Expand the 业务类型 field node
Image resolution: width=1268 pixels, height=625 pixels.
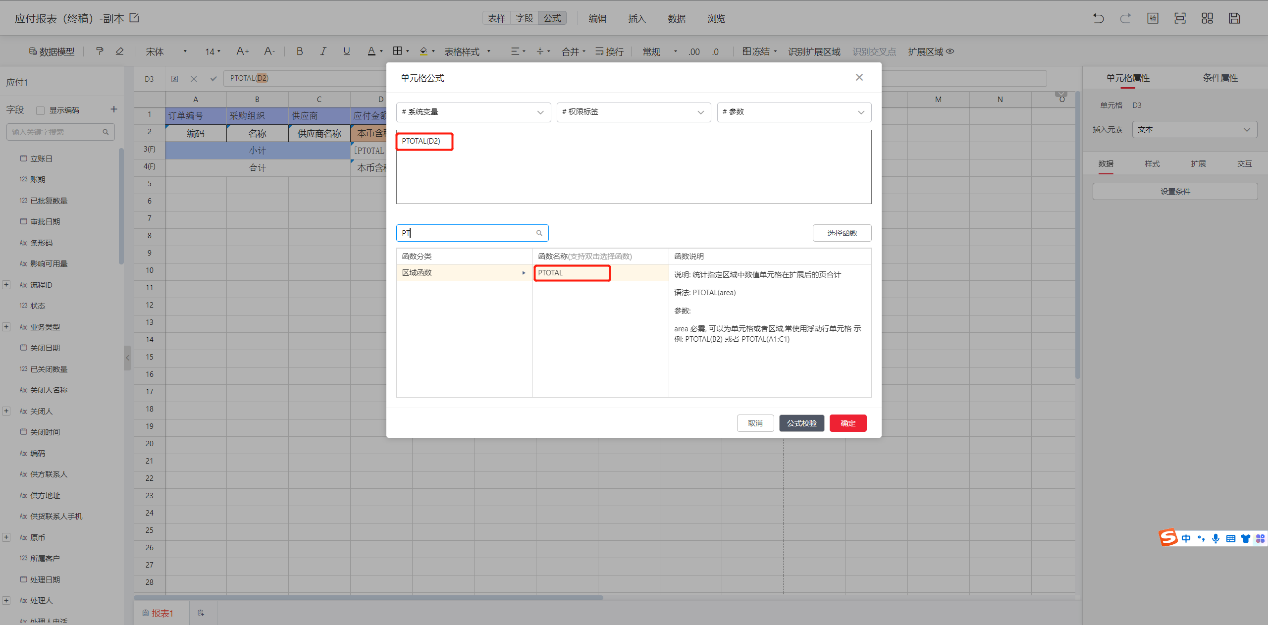click(x=7, y=327)
